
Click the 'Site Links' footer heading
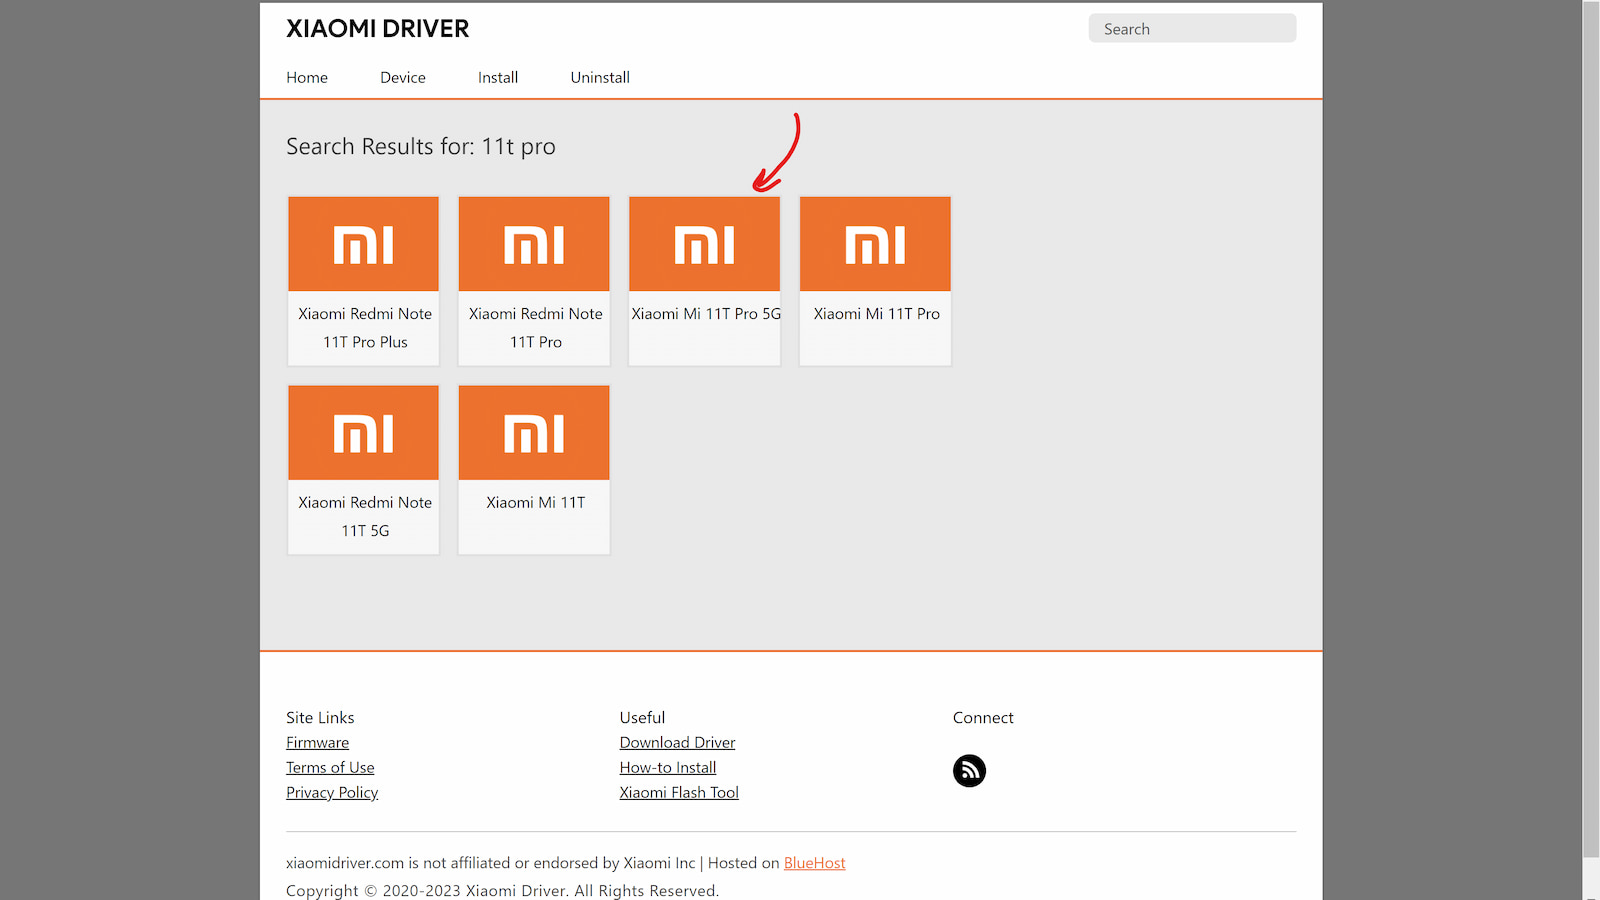coord(320,718)
